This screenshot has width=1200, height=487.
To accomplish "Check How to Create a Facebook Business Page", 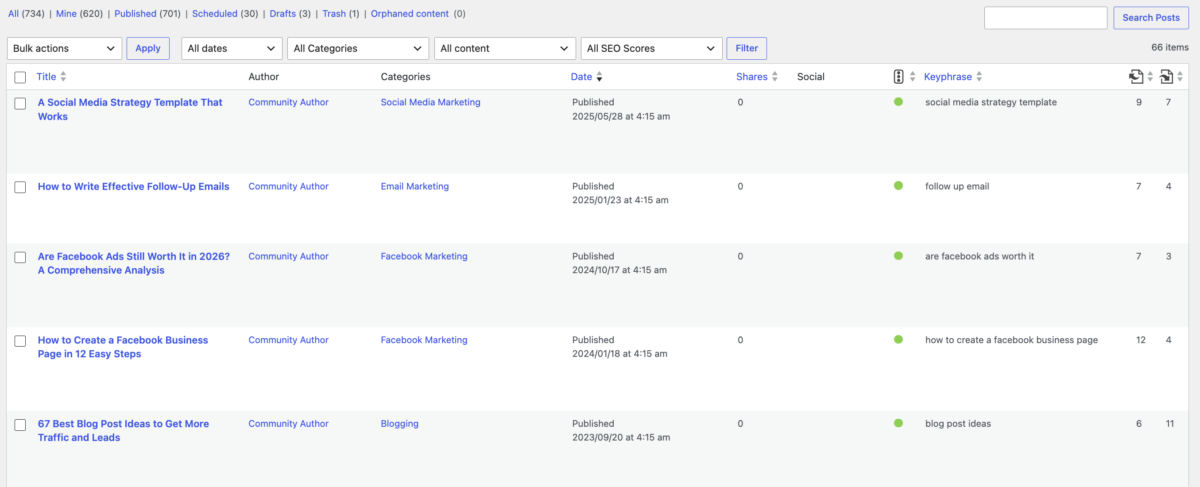I will pos(20,341).
